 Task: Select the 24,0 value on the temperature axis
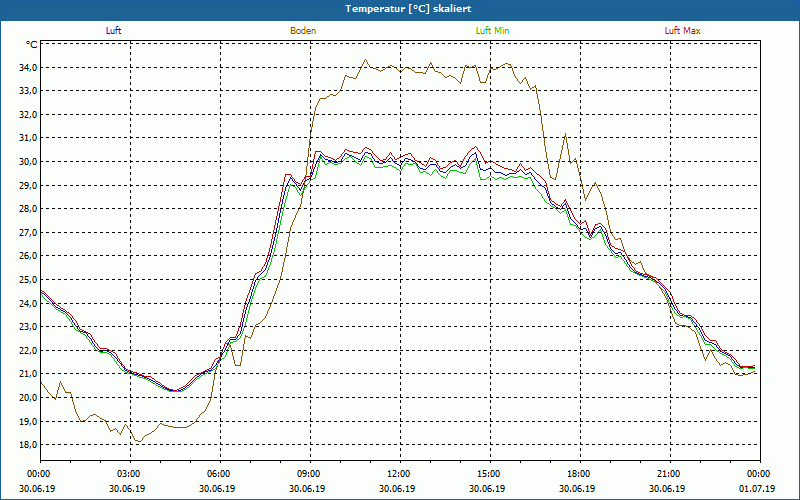28,304
